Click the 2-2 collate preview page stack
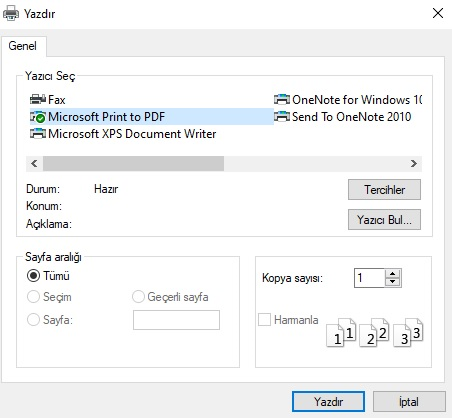 pos(374,333)
